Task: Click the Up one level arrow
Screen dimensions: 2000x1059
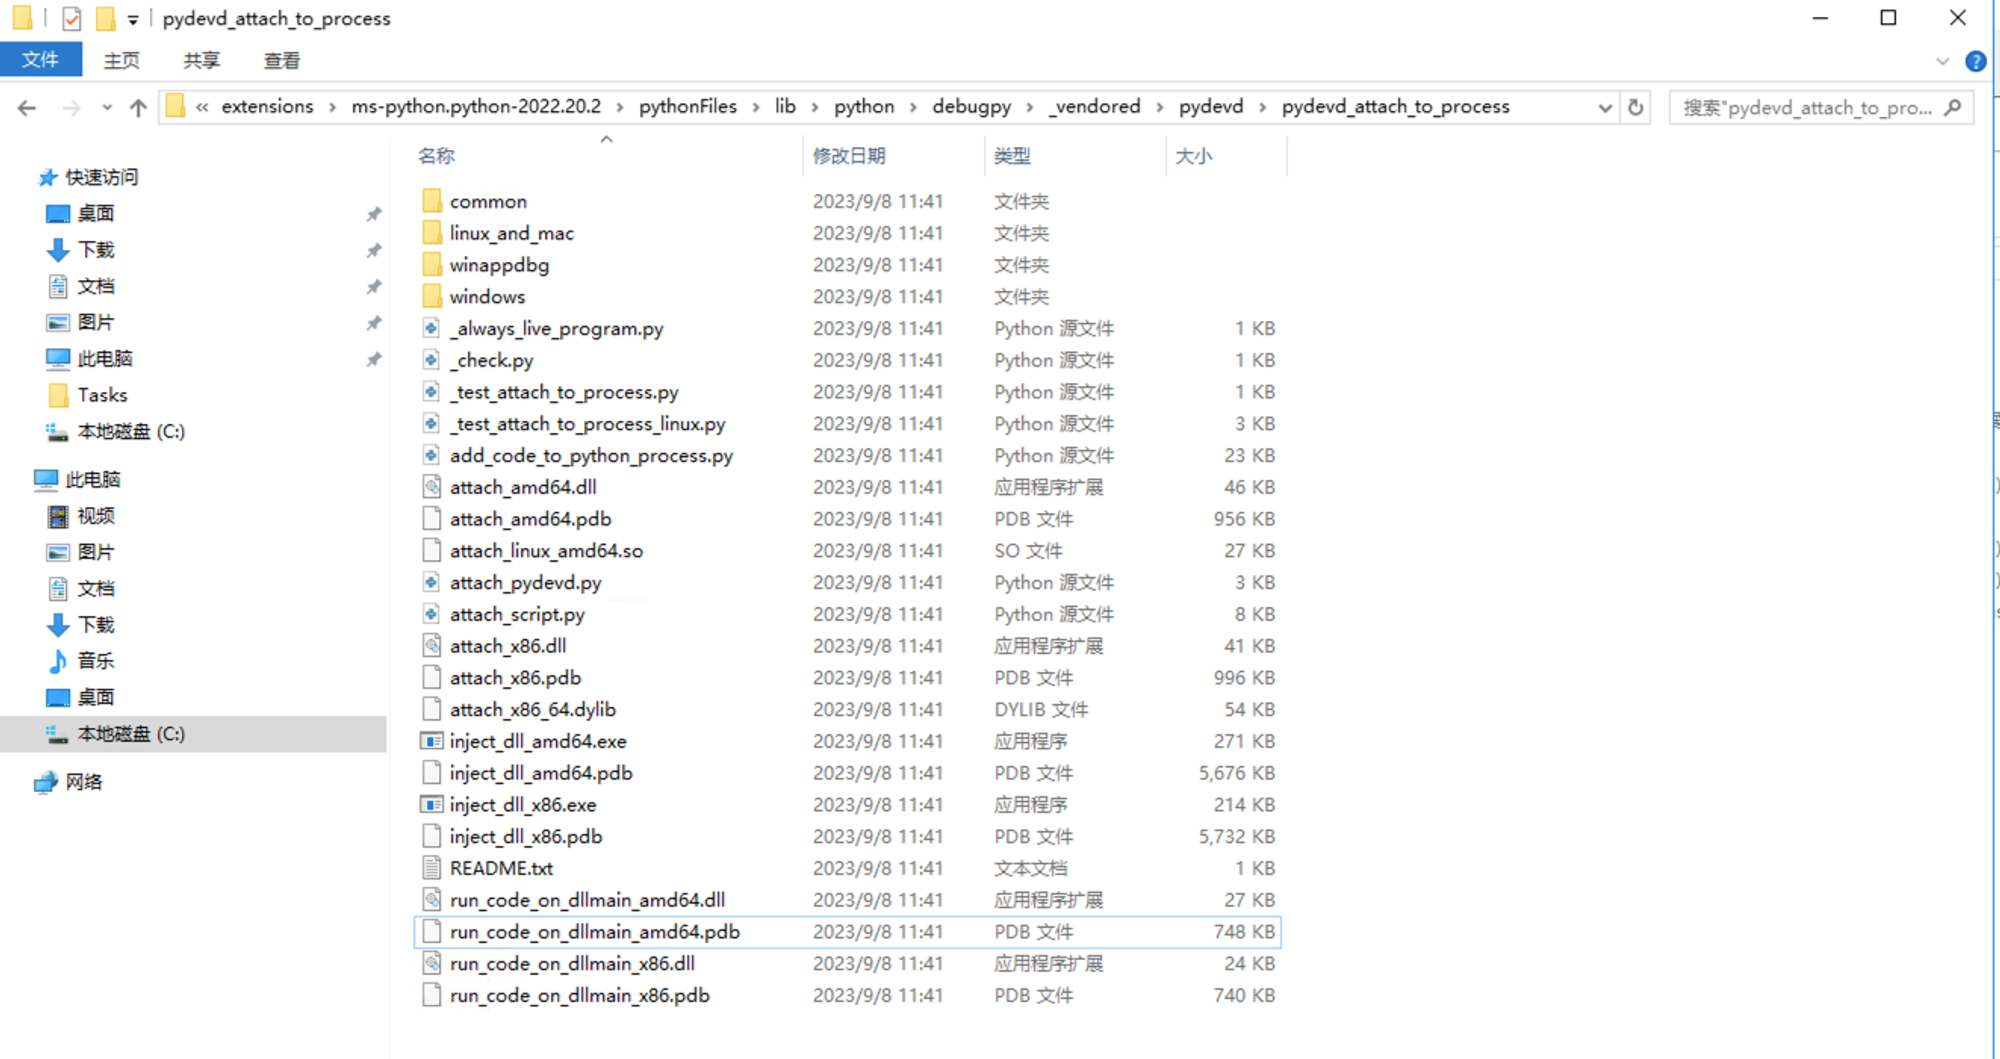Action: [138, 108]
